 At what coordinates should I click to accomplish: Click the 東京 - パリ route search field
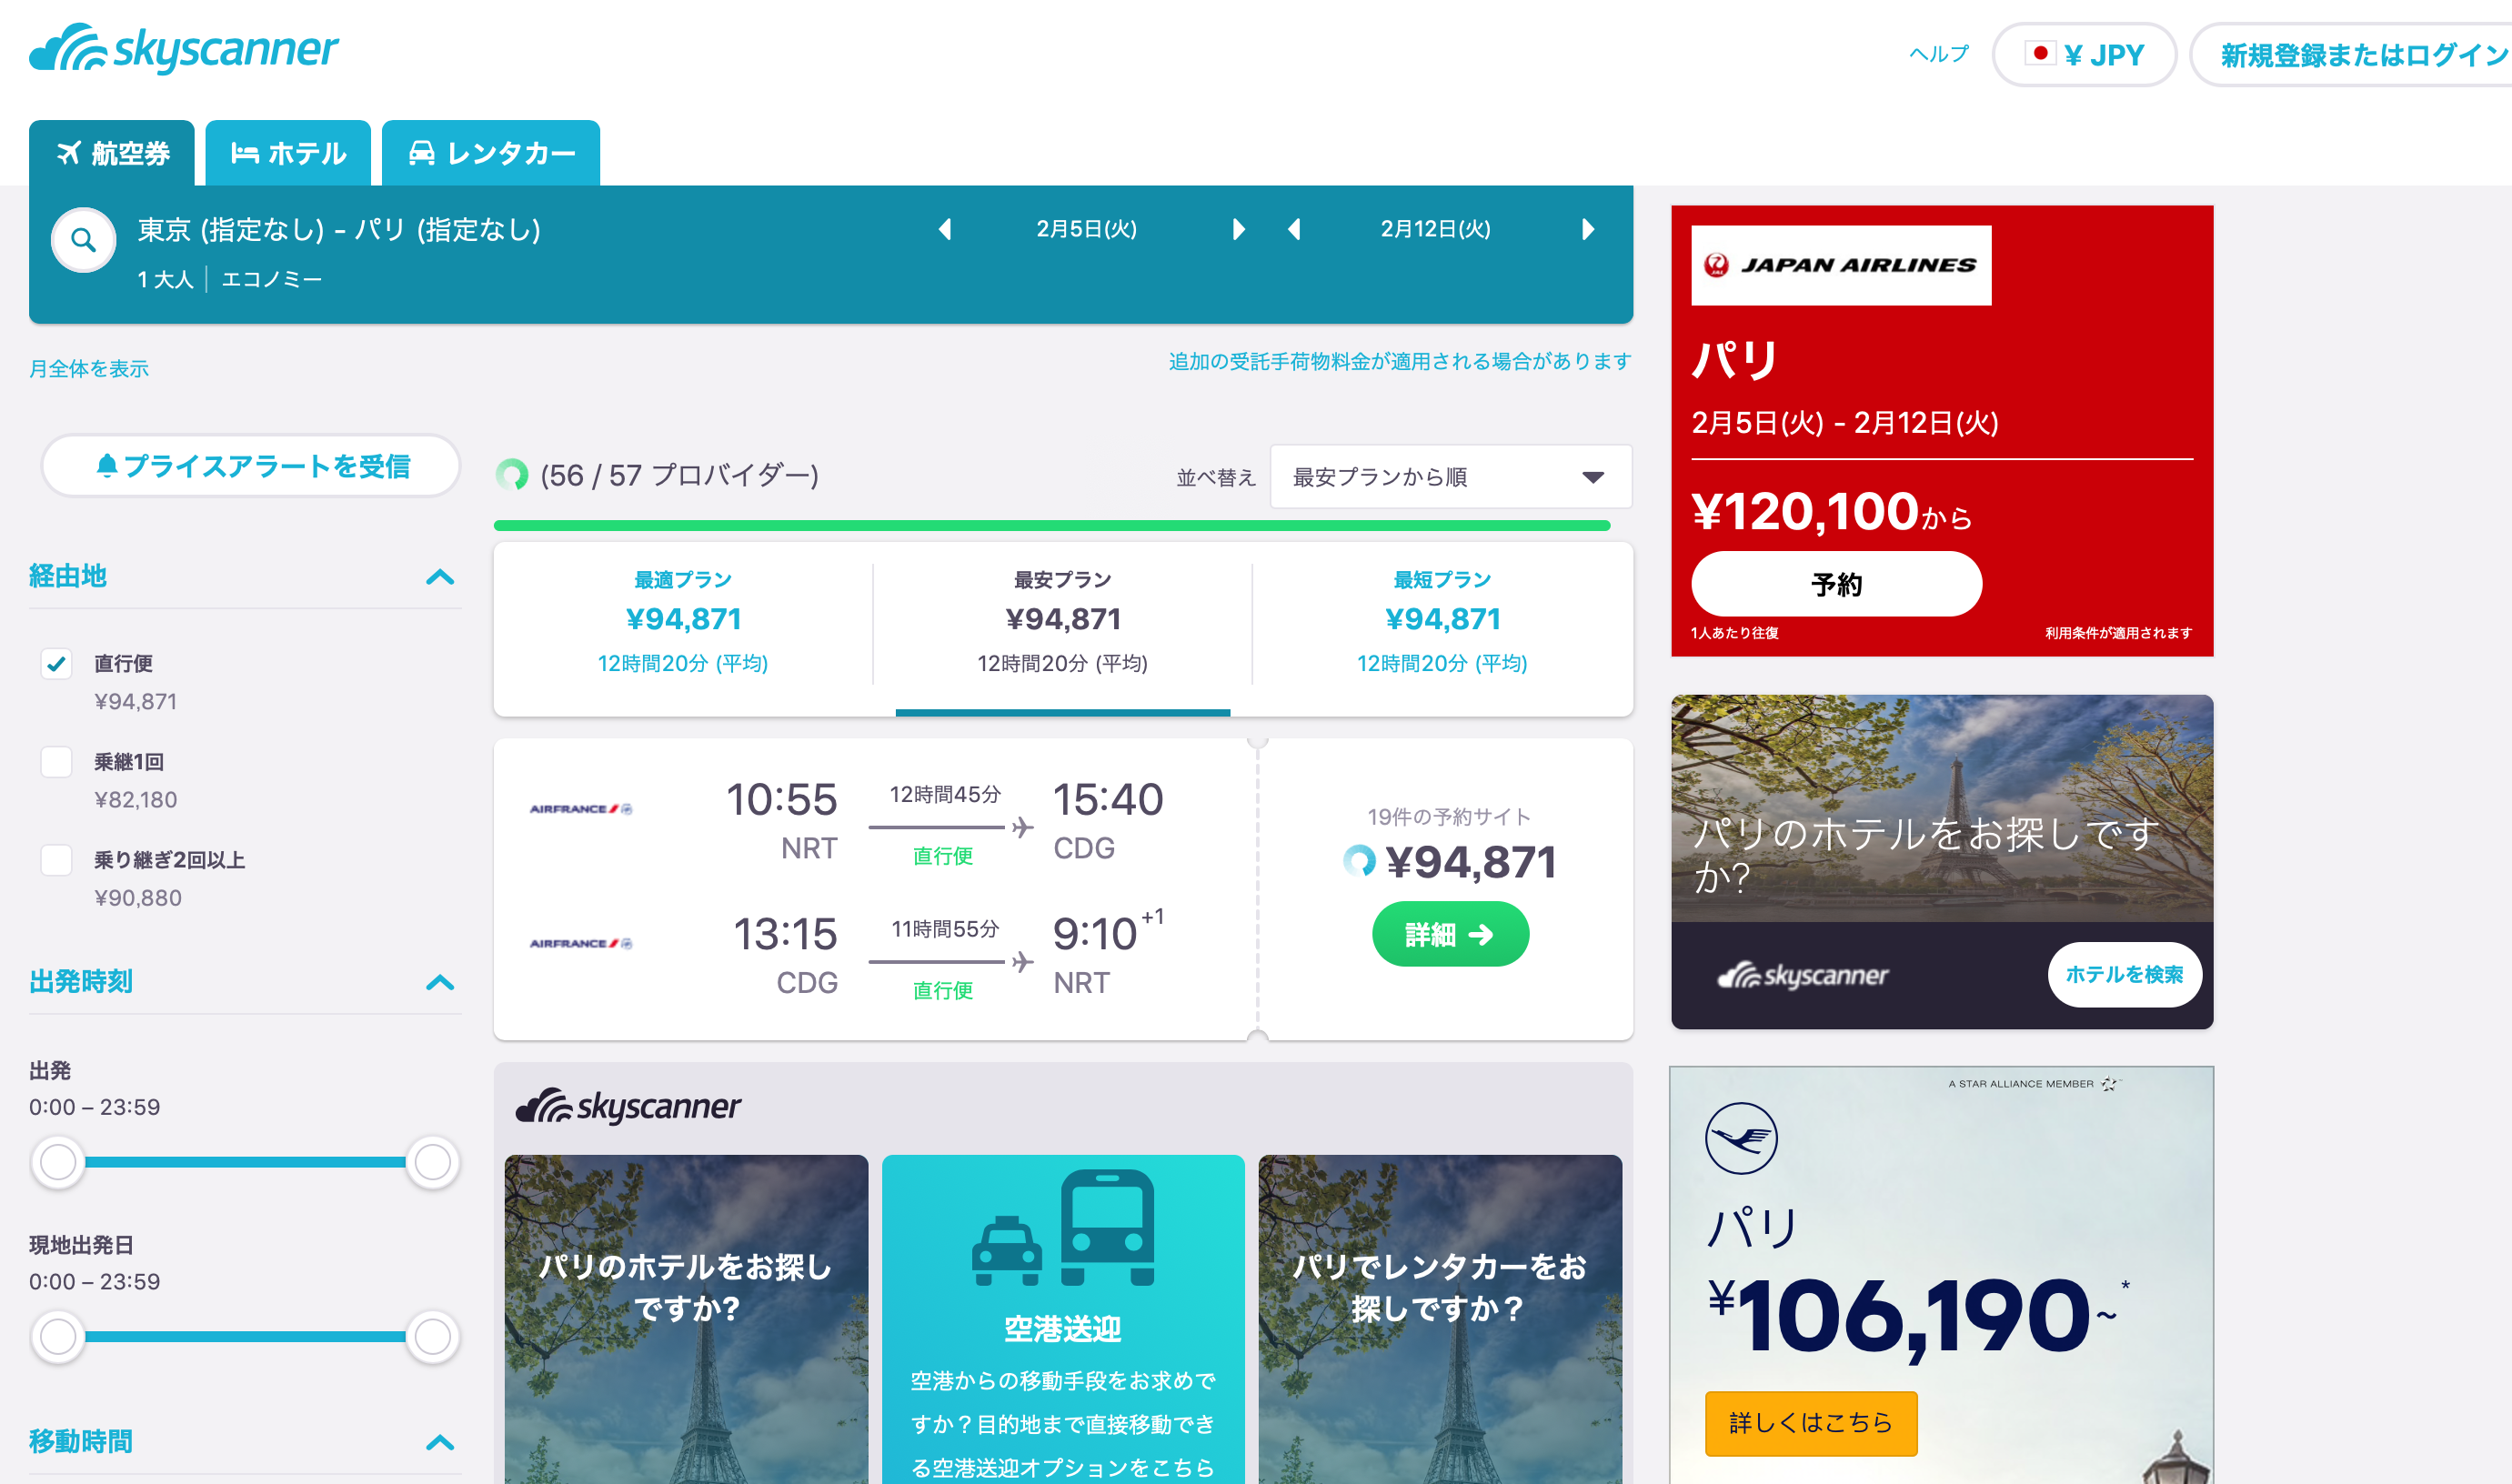[x=339, y=230]
